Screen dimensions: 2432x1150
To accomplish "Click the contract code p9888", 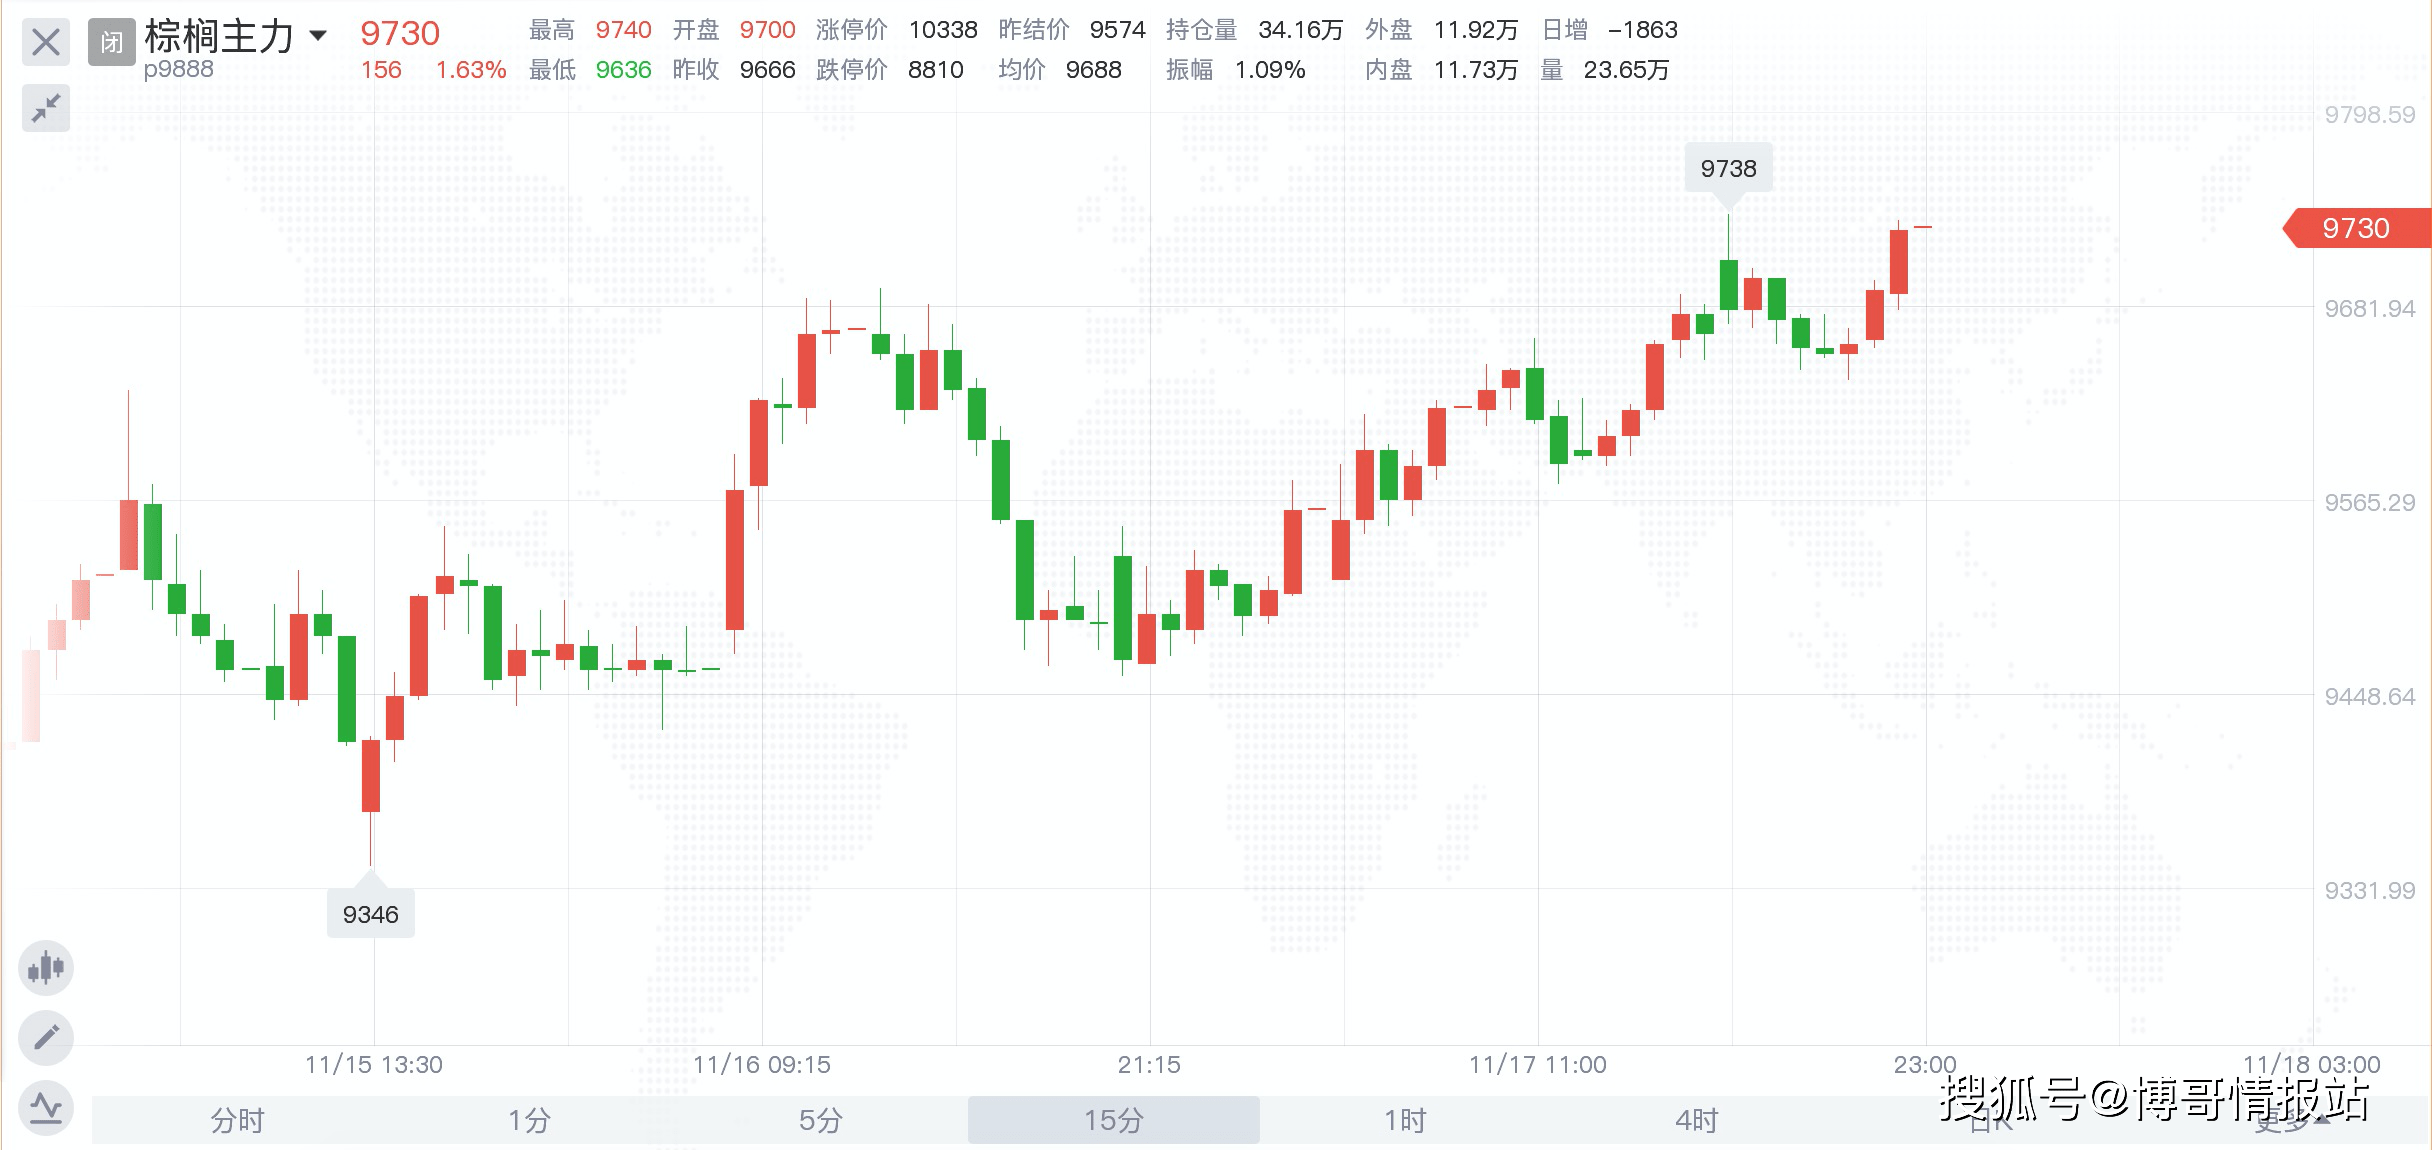I will tap(178, 69).
